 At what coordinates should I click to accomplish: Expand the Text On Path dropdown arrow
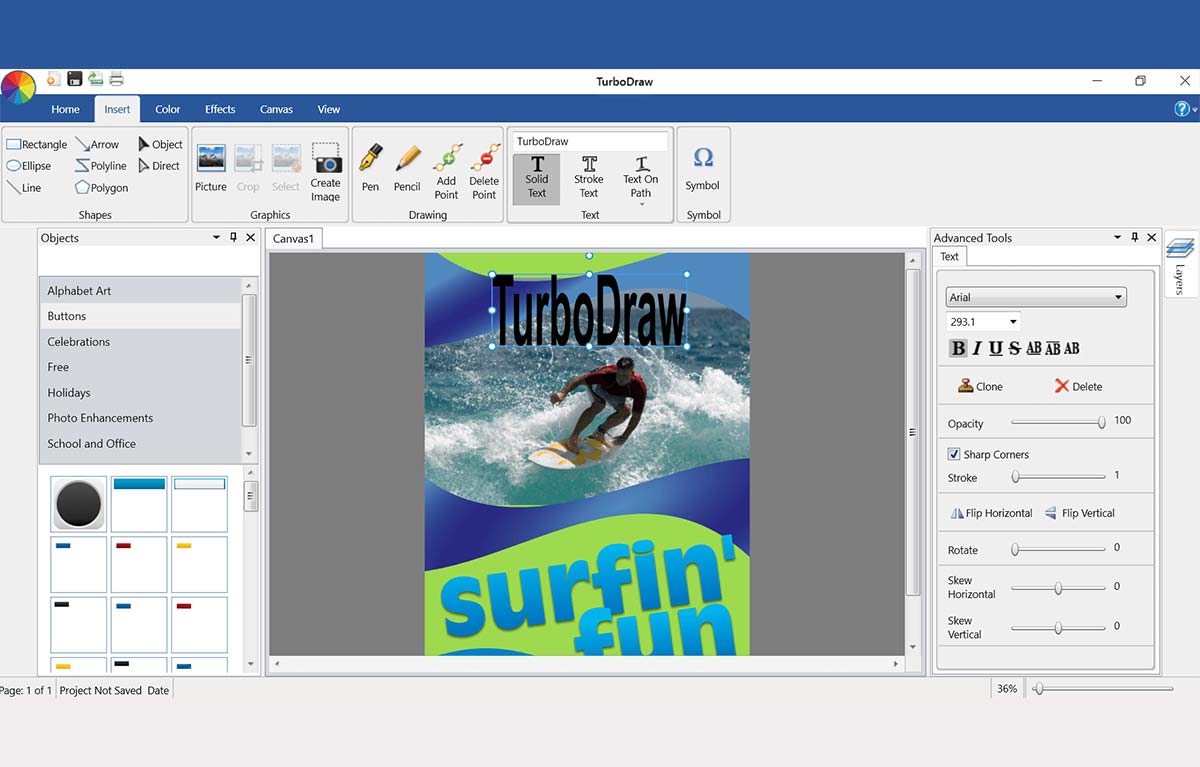[641, 205]
